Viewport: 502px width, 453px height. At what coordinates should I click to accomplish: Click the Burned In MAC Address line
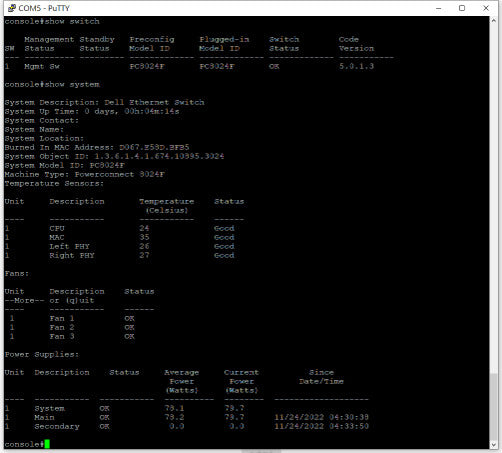(97, 147)
